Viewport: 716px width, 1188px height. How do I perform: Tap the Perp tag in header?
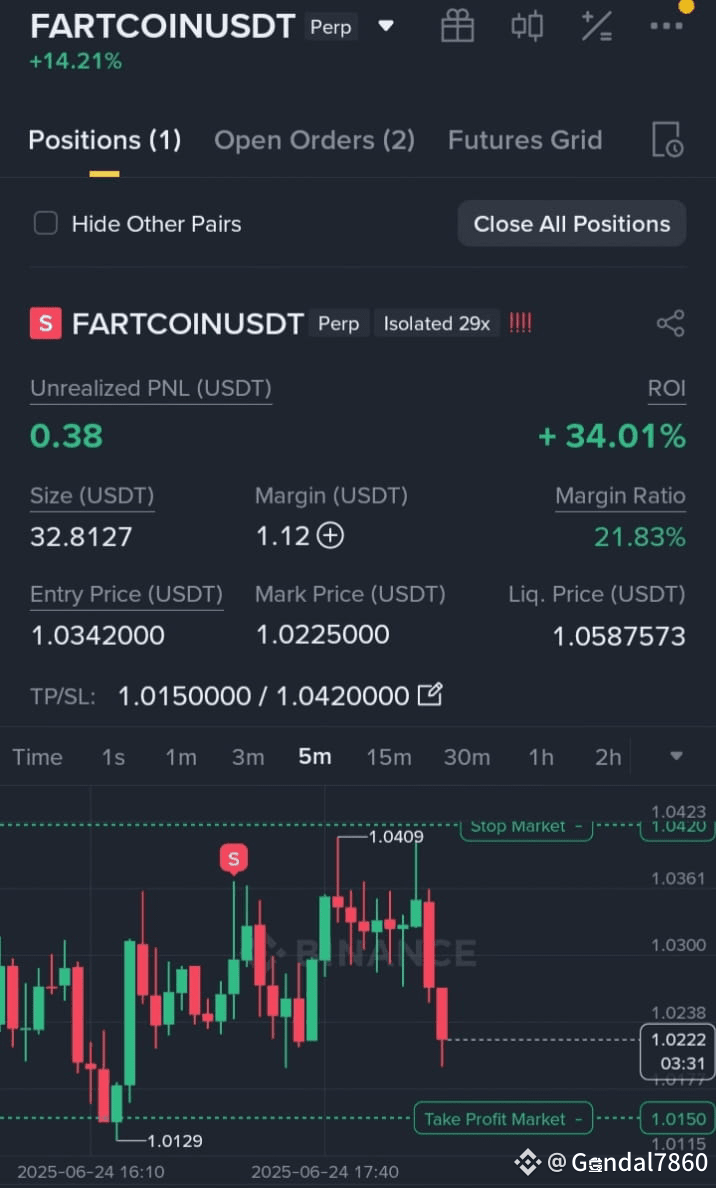coord(331,27)
